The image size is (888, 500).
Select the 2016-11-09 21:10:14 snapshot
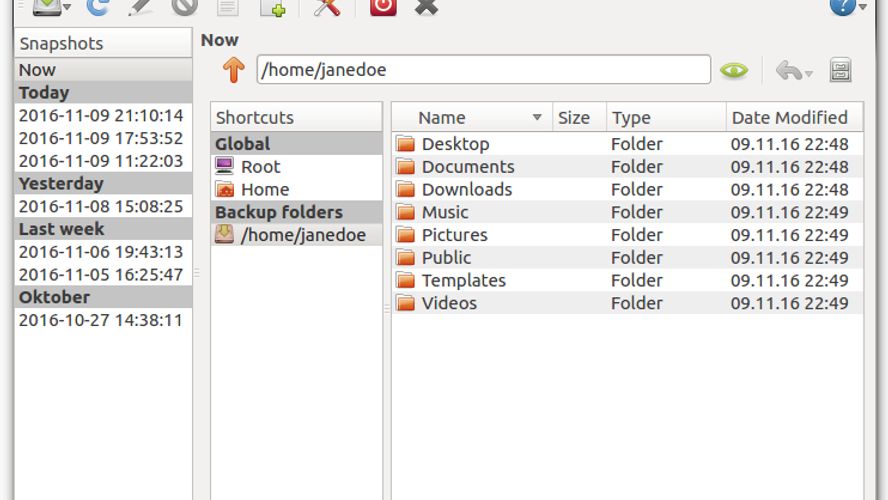coord(103,116)
